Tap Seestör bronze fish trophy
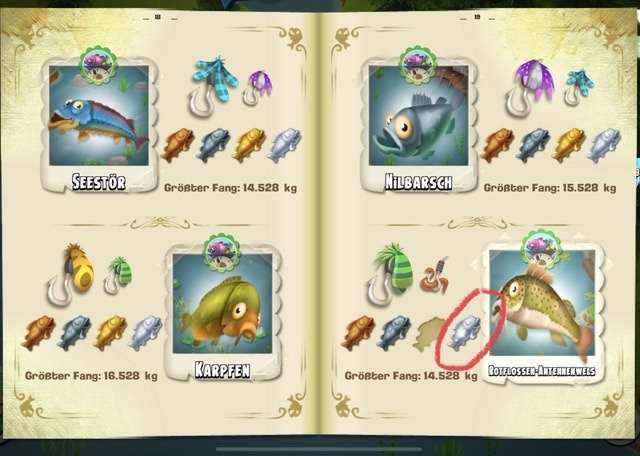The width and height of the screenshot is (640, 456). (x=178, y=145)
